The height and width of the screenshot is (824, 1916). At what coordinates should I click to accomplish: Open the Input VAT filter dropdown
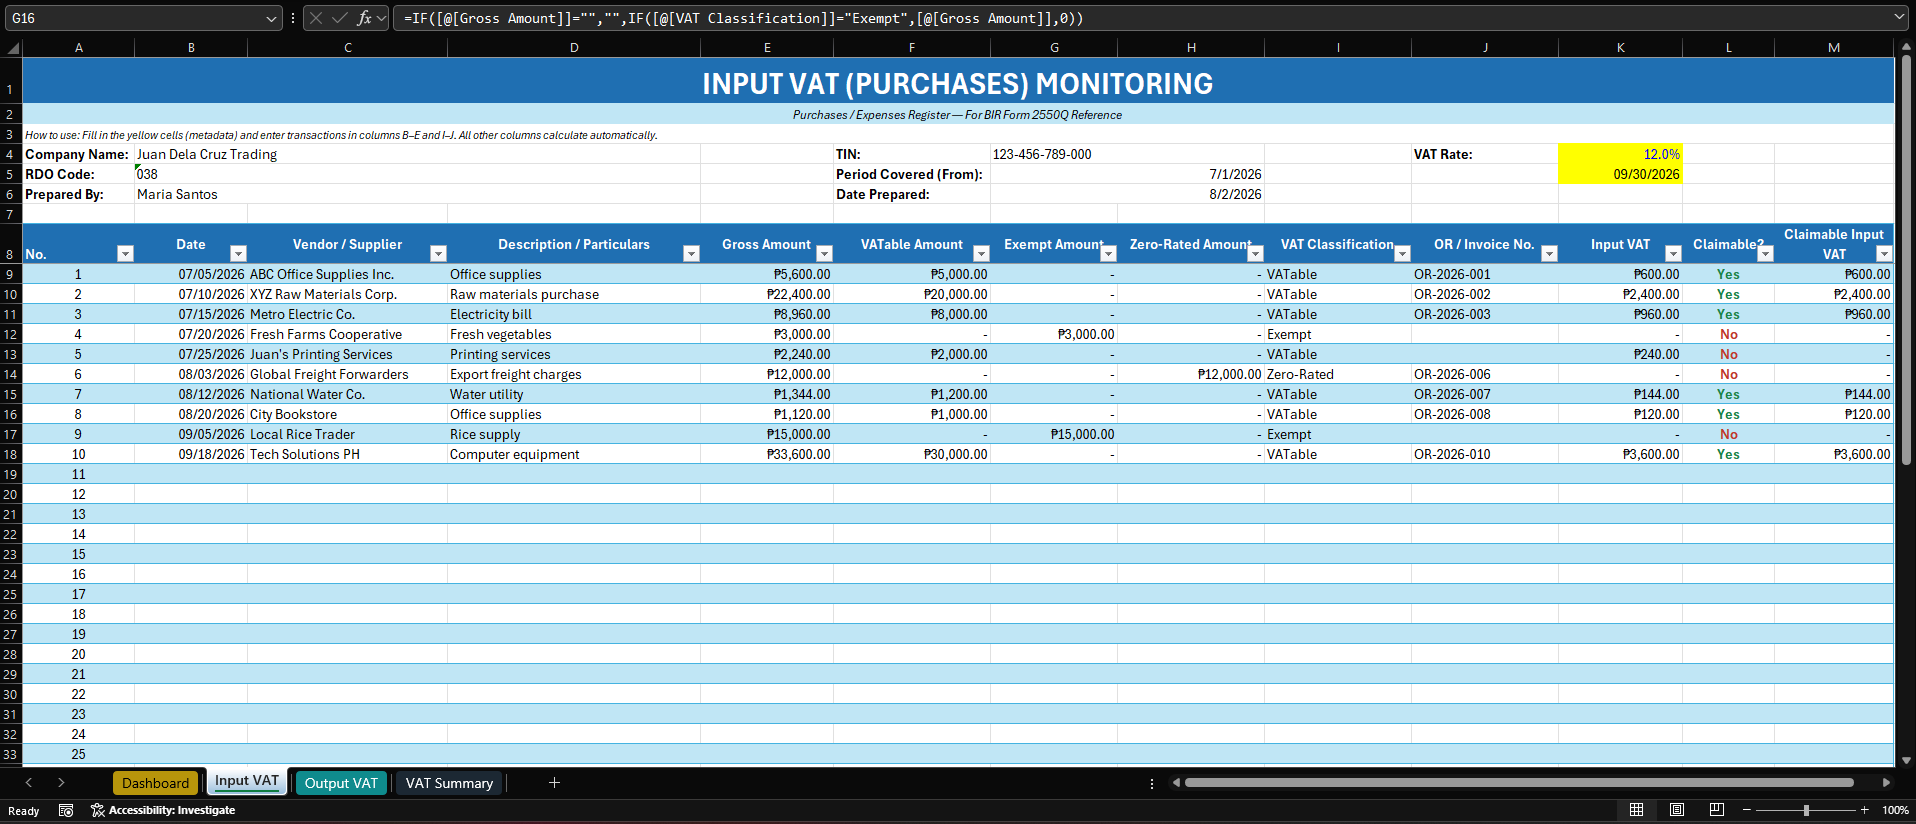tap(1673, 254)
